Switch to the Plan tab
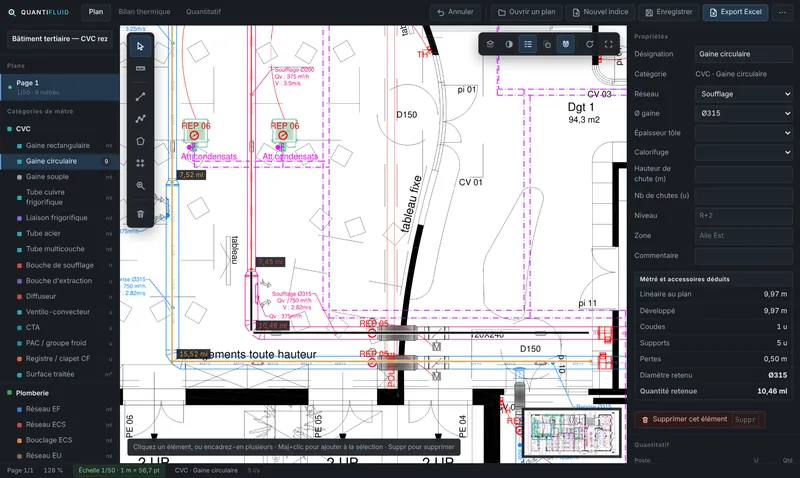 tap(96, 12)
